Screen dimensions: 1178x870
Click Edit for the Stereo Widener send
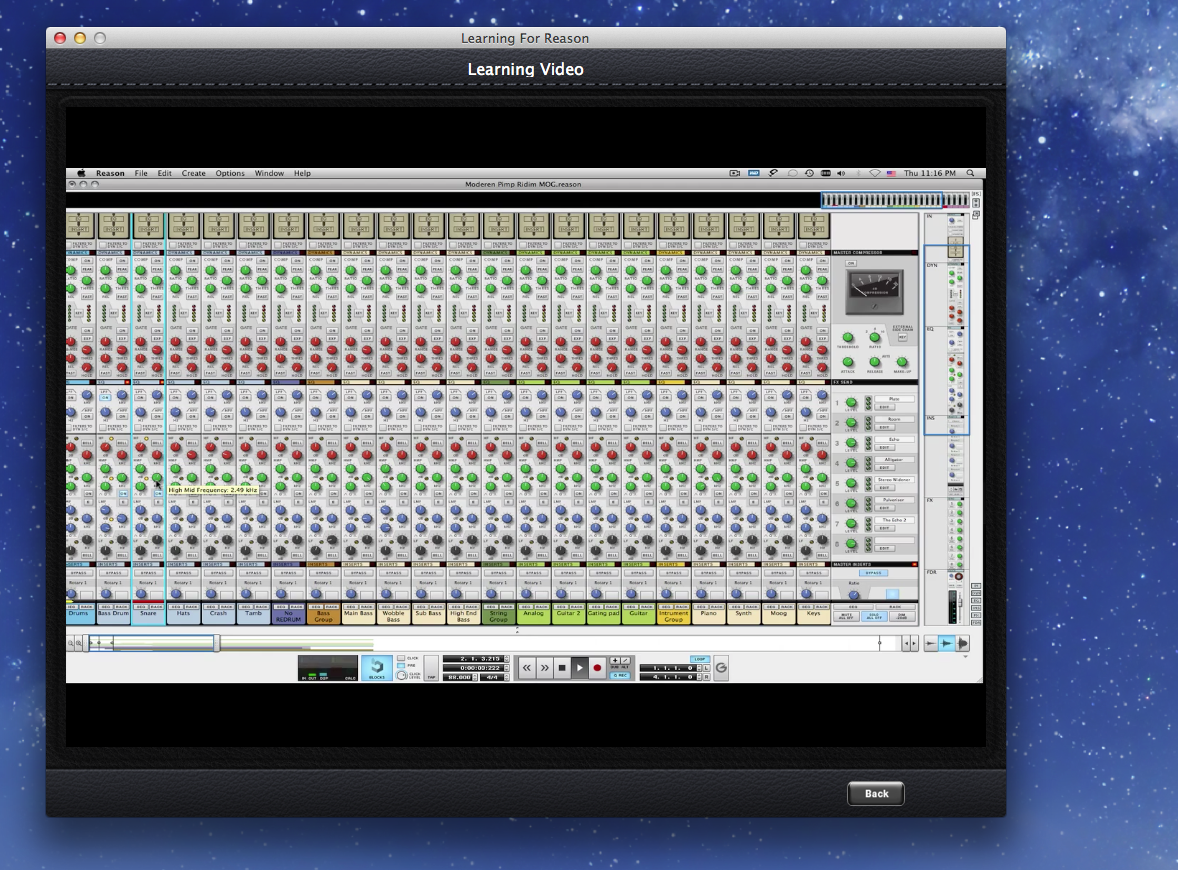tap(884, 488)
